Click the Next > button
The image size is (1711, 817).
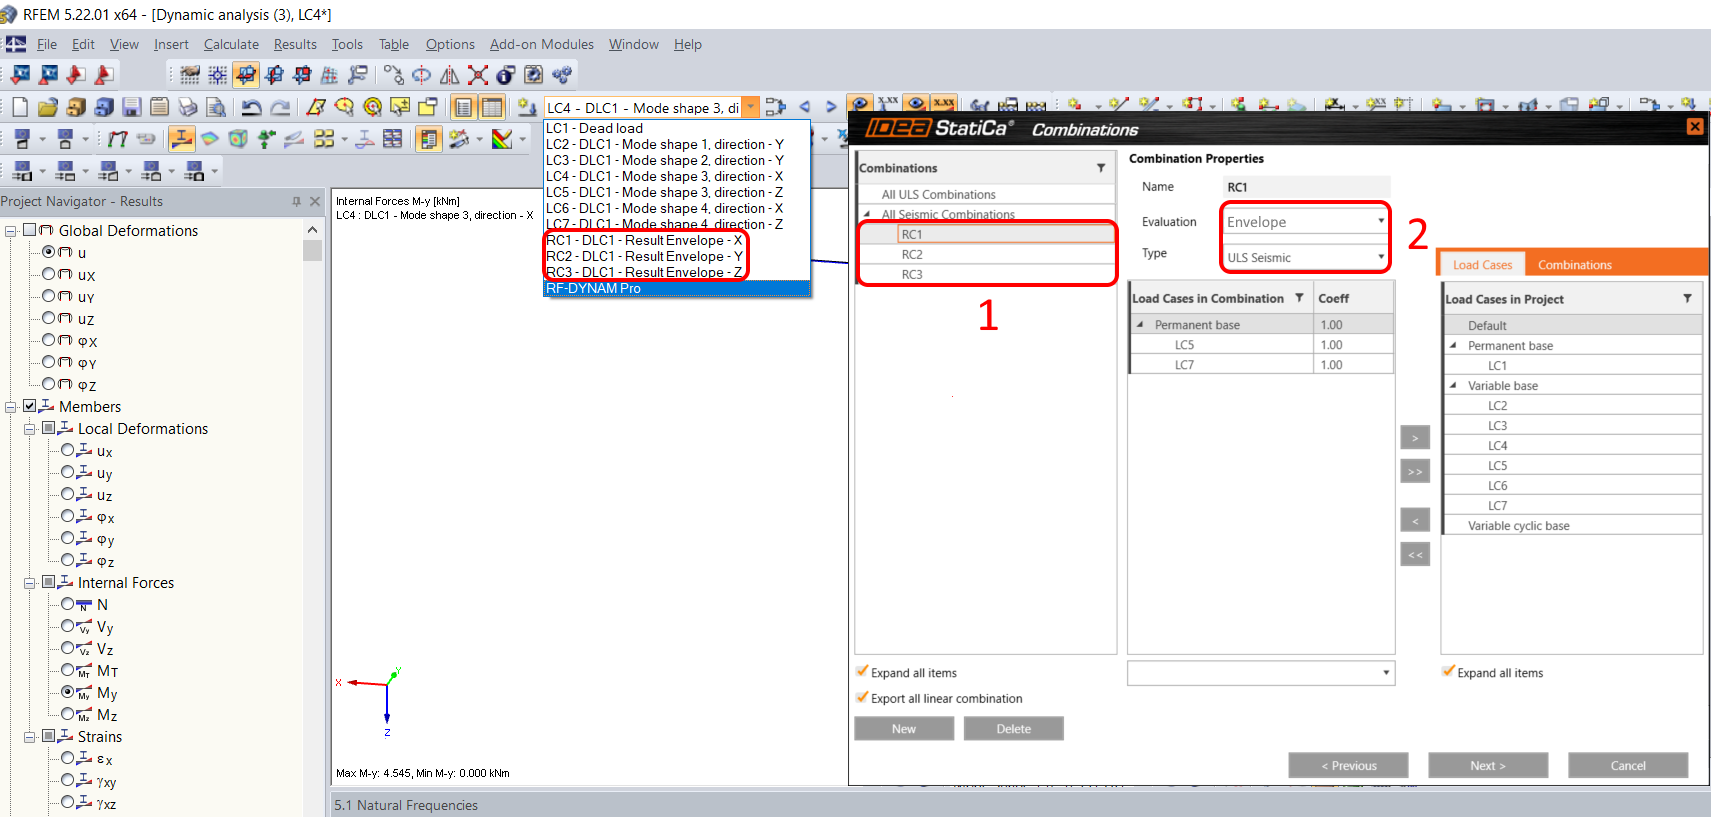1488,766
